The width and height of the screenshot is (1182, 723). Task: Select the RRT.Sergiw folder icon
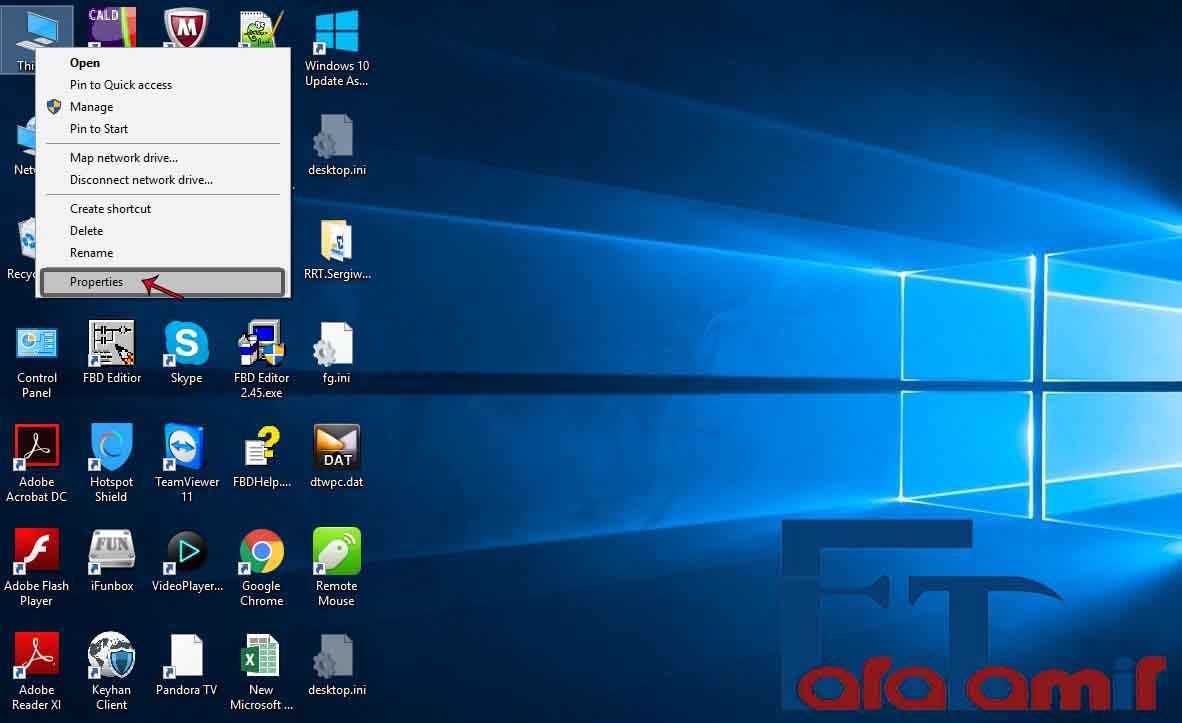(336, 241)
